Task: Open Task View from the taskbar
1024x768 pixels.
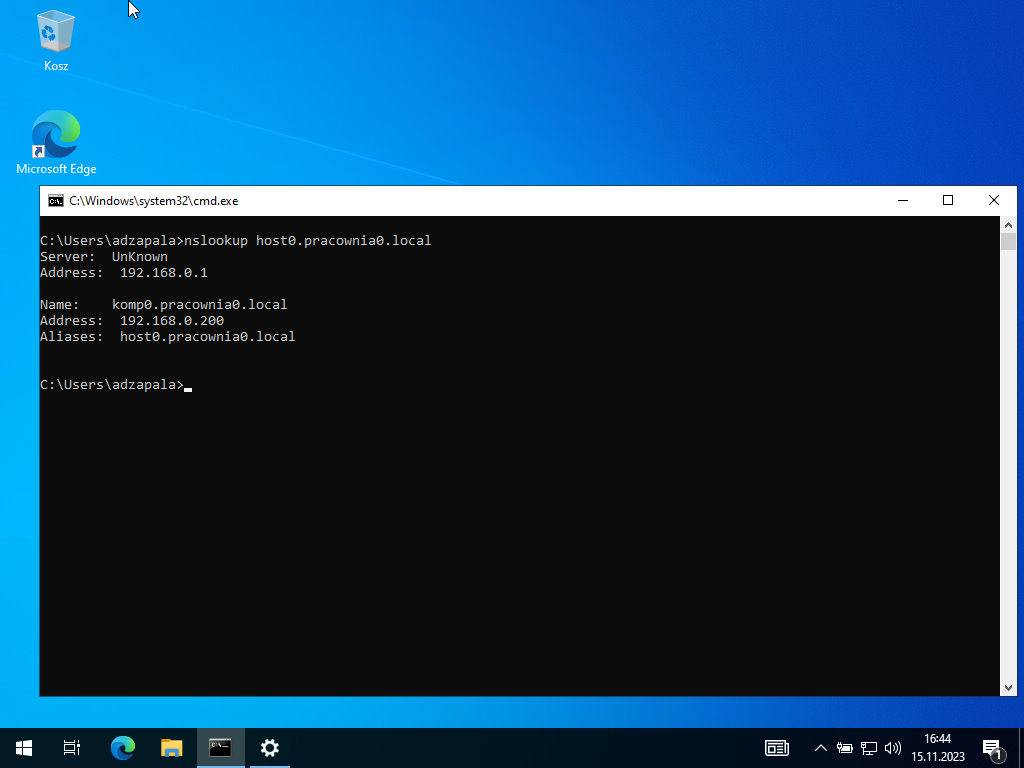Action: point(72,747)
